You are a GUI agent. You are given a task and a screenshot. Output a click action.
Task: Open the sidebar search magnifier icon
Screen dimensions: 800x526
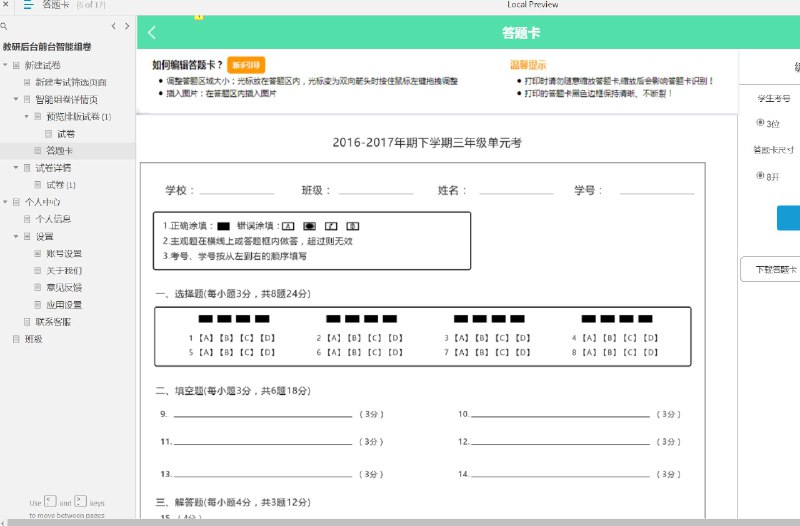[4, 26]
